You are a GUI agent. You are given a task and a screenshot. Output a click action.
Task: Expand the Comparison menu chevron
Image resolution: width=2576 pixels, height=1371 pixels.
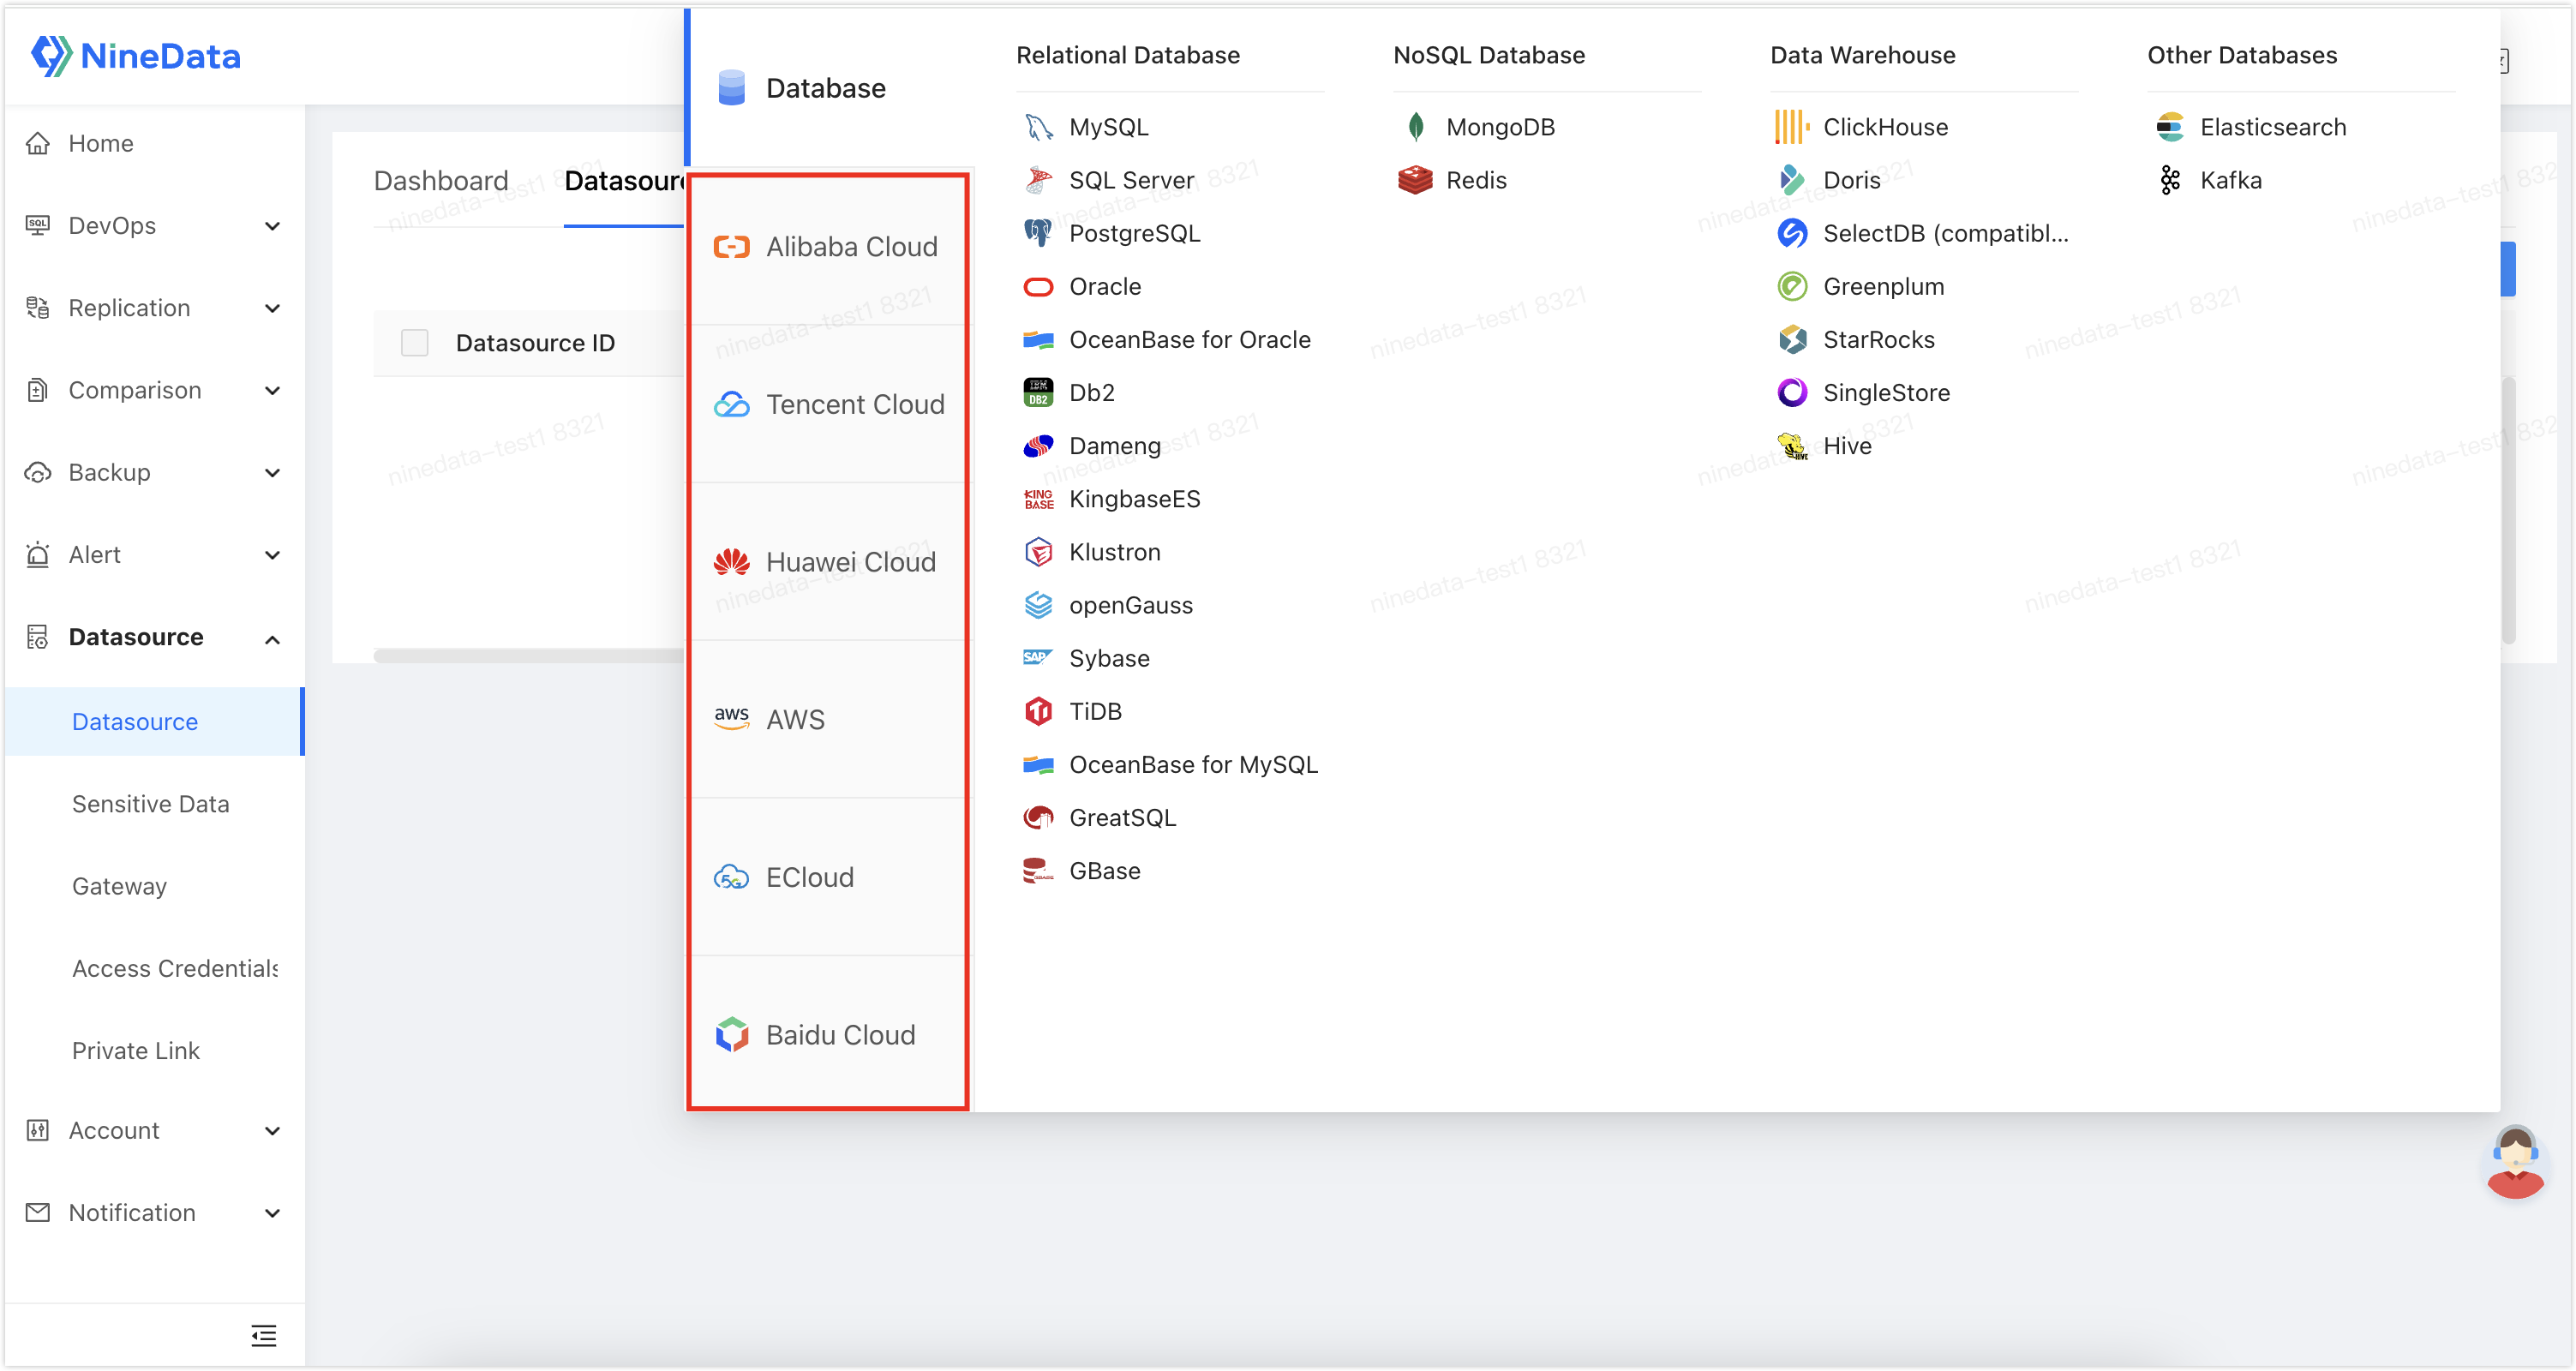(272, 391)
